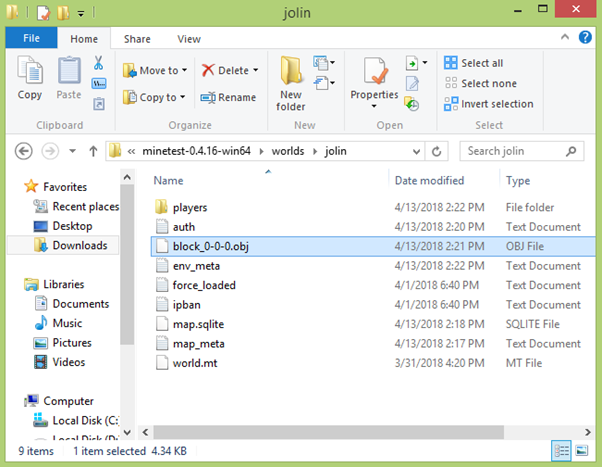Click the search magnifier icon

(571, 151)
